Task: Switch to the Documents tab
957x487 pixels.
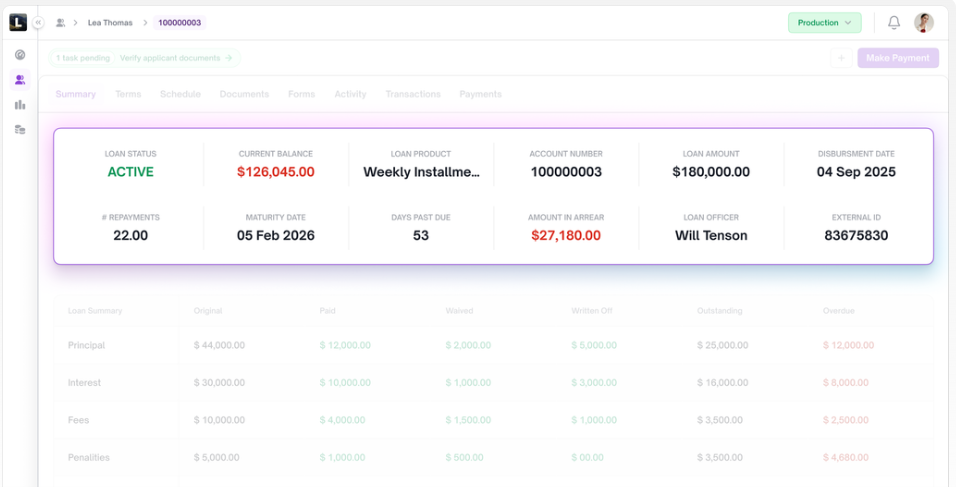Action: pyautogui.click(x=244, y=94)
